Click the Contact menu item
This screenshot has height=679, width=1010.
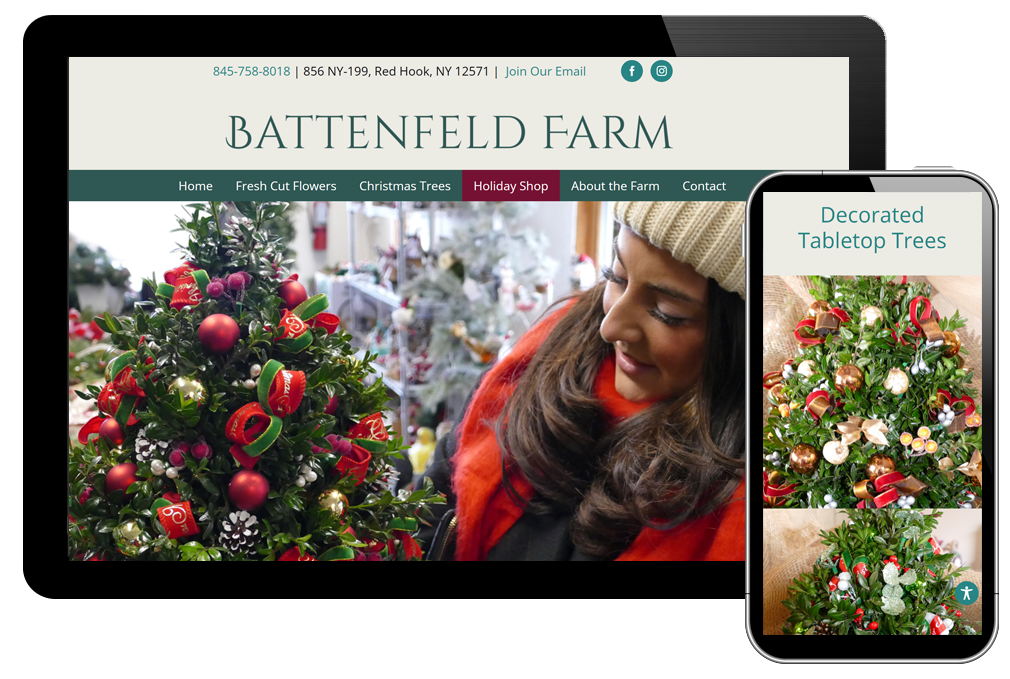[704, 186]
